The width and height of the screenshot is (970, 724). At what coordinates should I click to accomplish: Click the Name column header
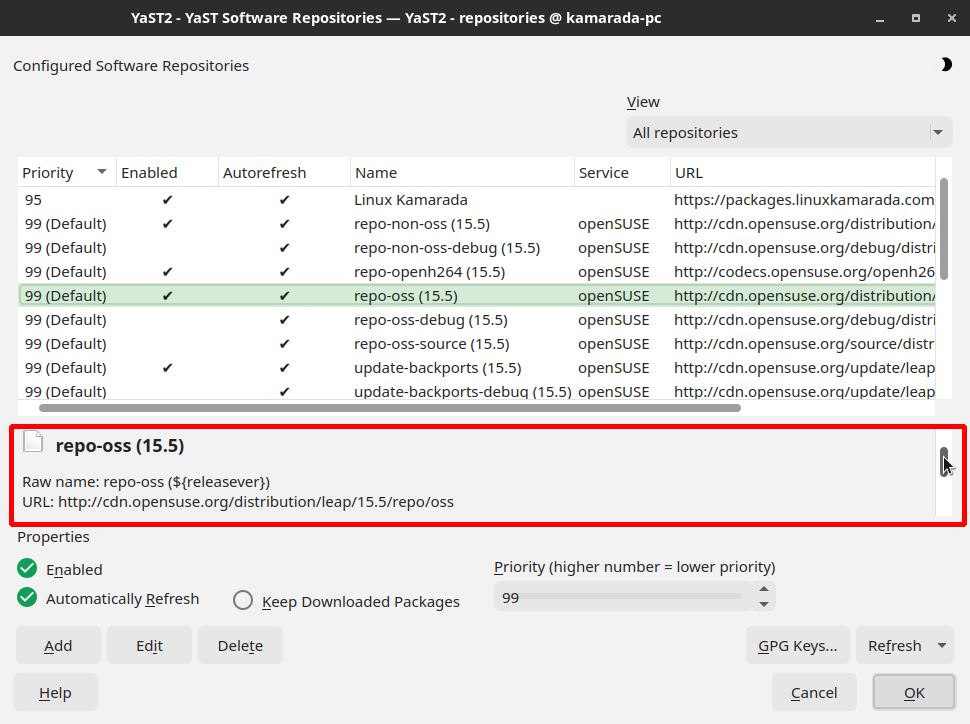(x=462, y=173)
